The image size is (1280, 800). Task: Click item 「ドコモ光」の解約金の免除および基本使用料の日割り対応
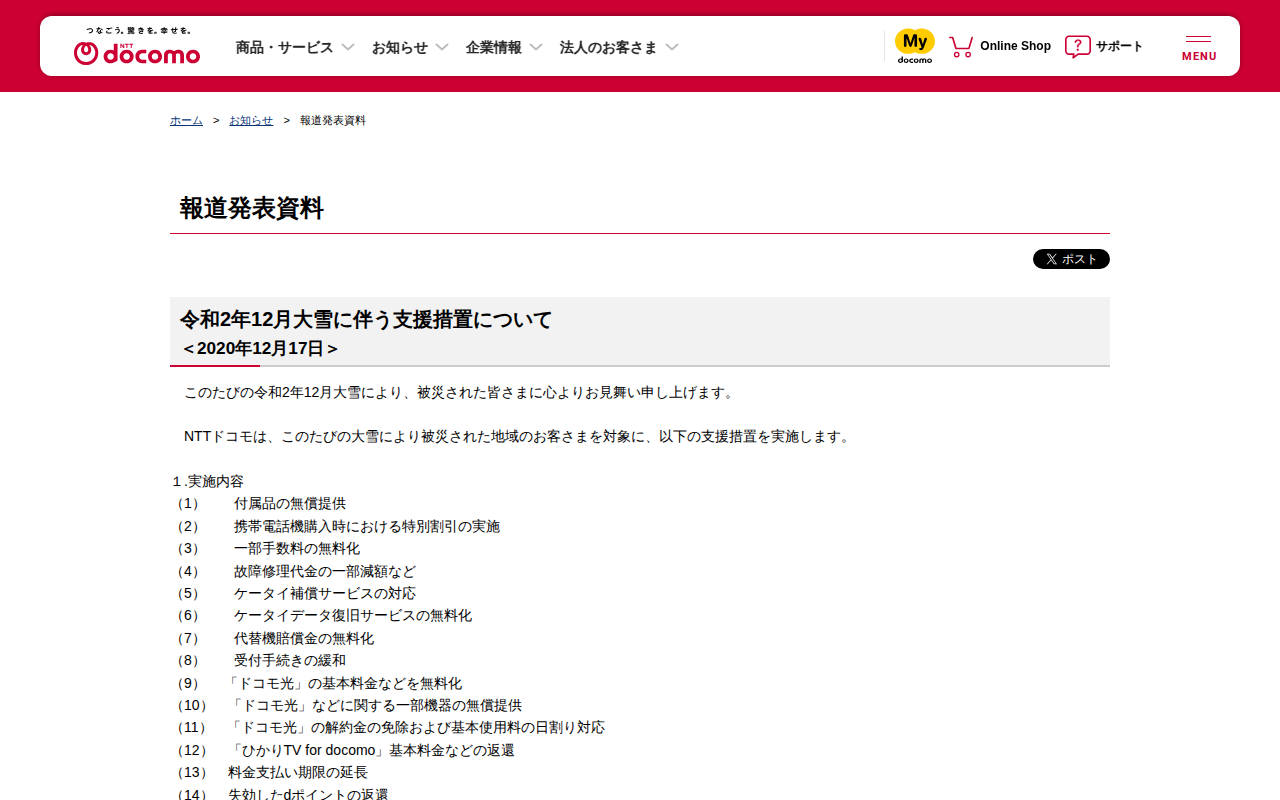[x=416, y=728]
